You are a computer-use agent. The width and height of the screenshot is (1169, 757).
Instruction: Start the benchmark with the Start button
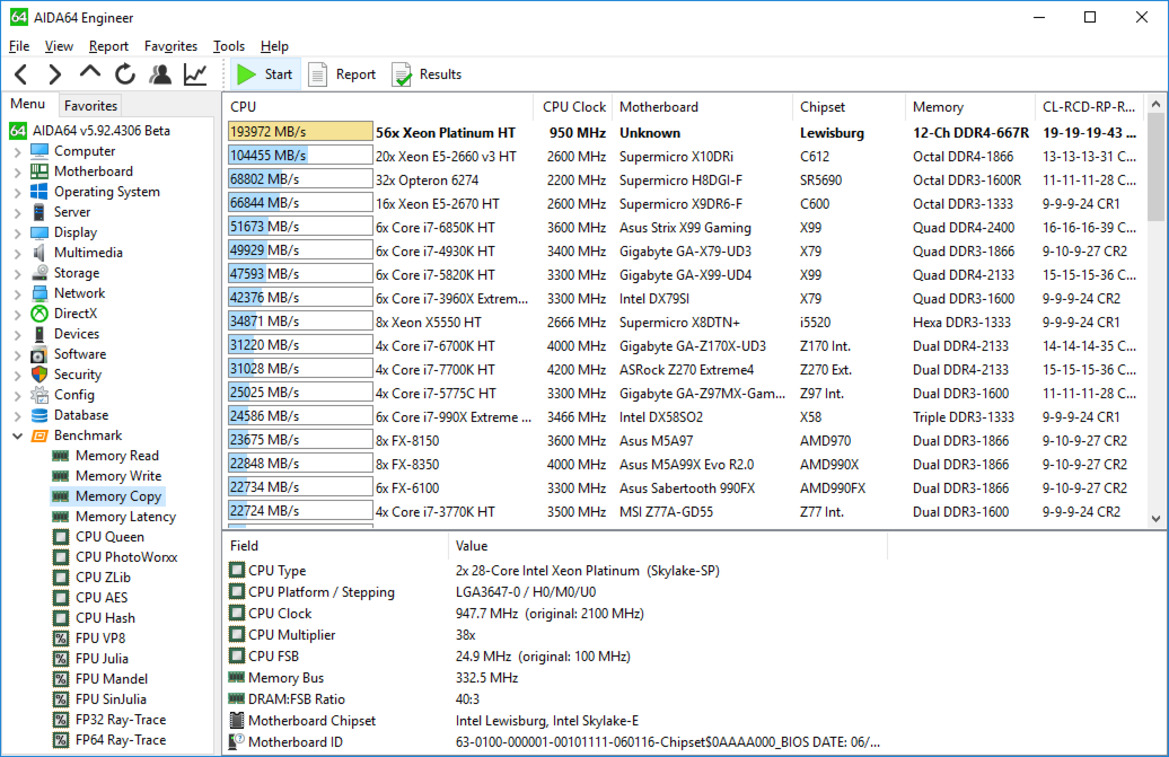(x=265, y=74)
